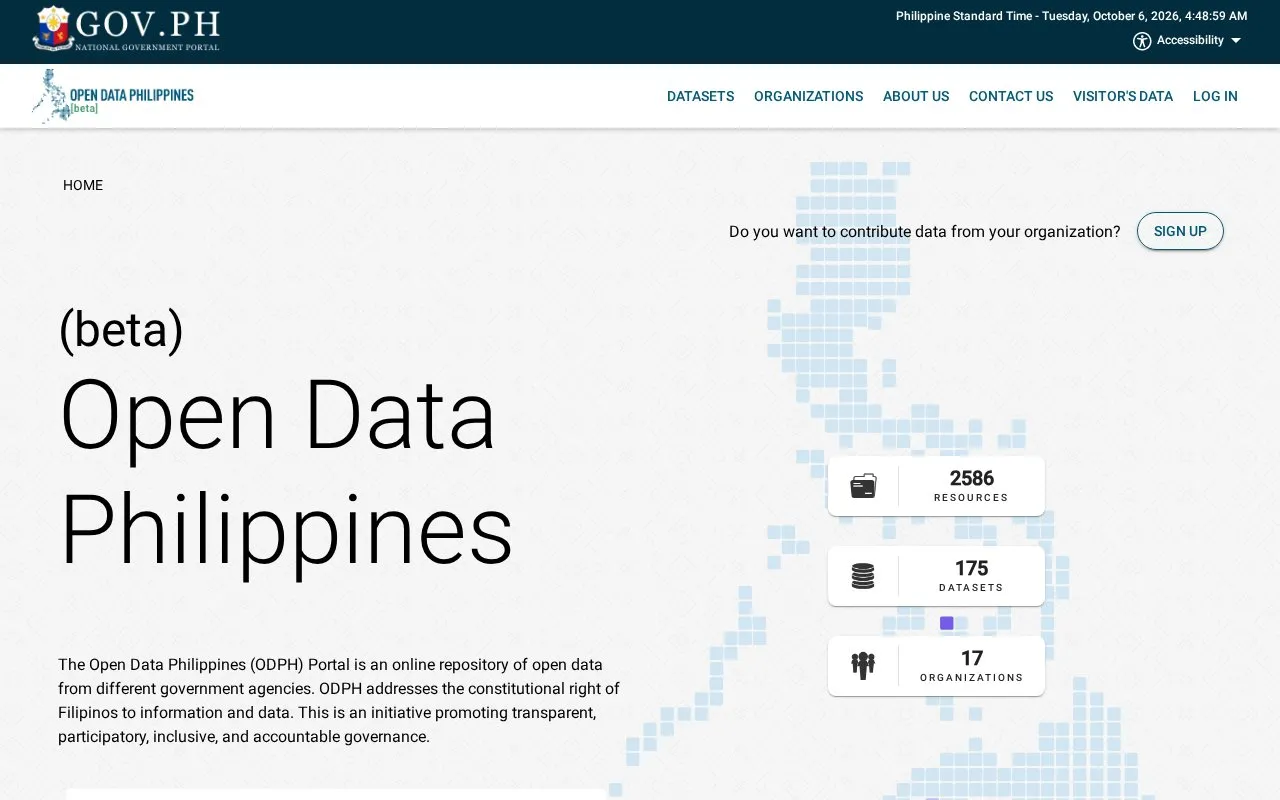Click the 175 datasets count
Image resolution: width=1280 pixels, height=800 pixels.
pyautogui.click(x=971, y=568)
